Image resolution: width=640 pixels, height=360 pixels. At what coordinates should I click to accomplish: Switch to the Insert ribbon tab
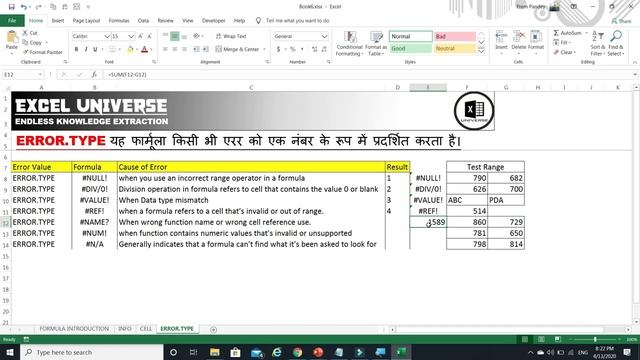pyautogui.click(x=58, y=20)
